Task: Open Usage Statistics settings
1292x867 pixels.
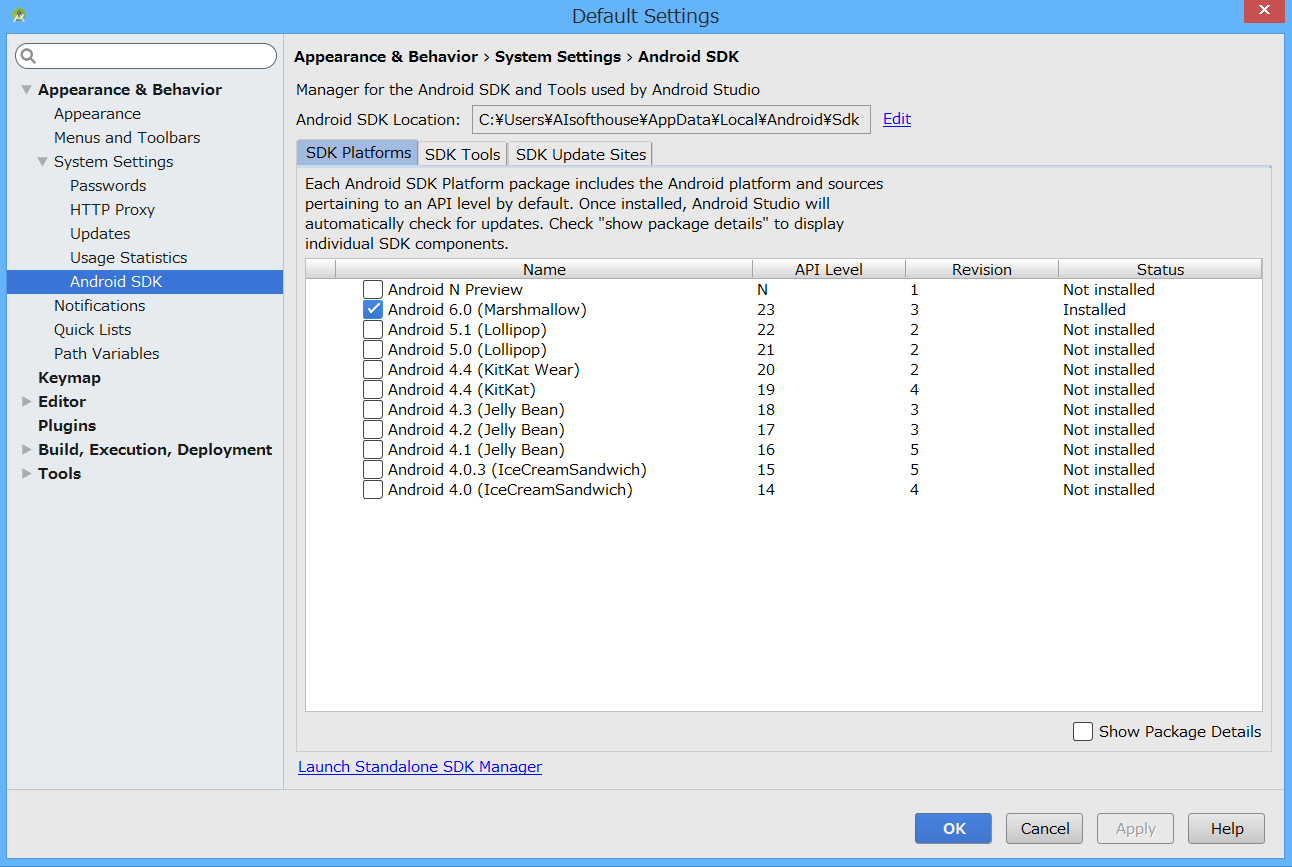Action: click(128, 258)
